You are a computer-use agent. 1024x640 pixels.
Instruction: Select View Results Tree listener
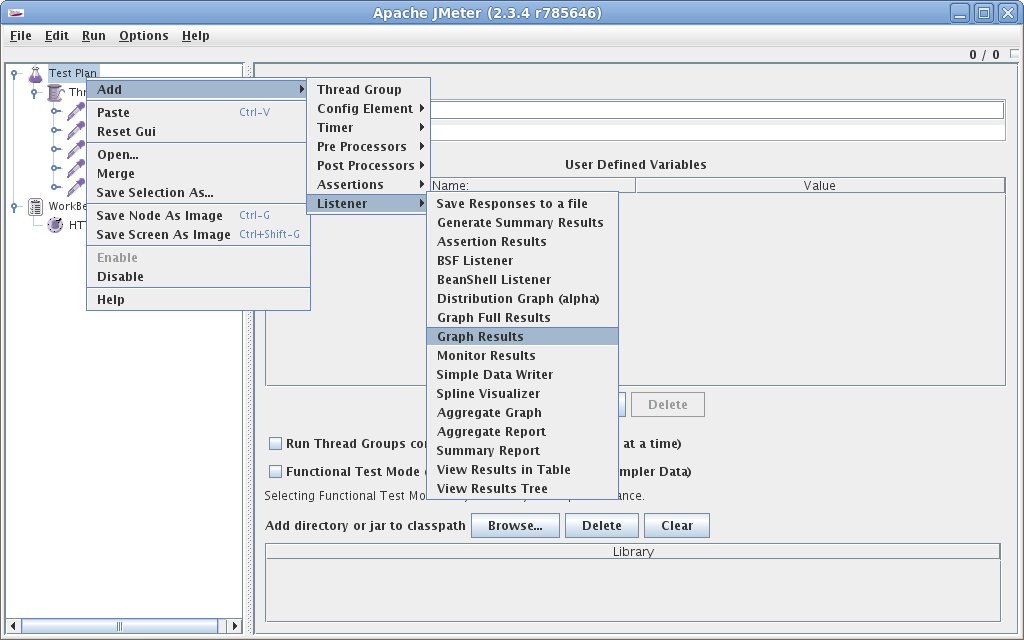point(522,488)
